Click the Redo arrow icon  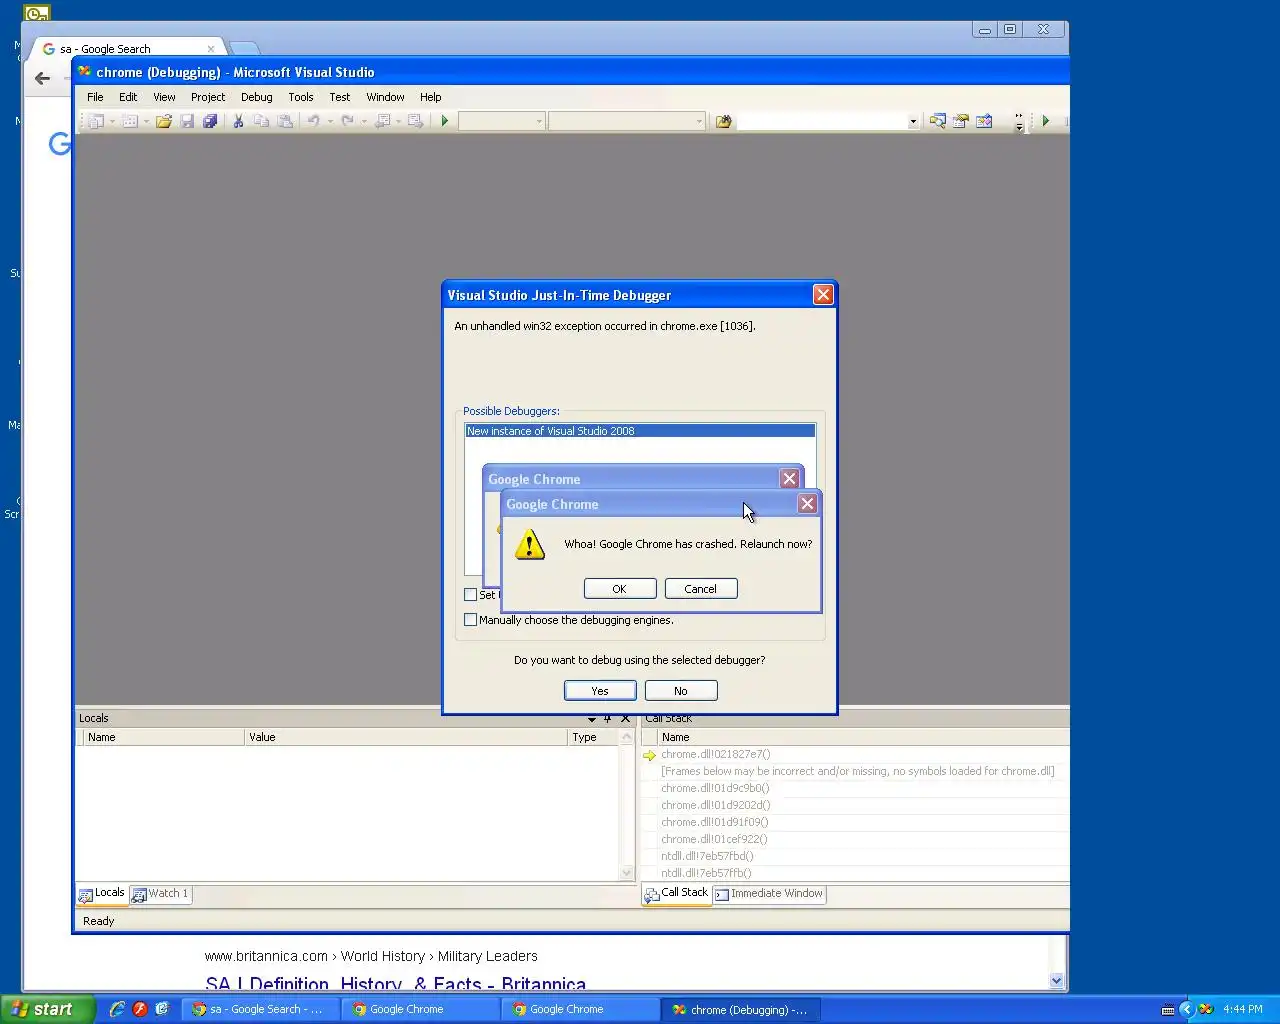(347, 121)
